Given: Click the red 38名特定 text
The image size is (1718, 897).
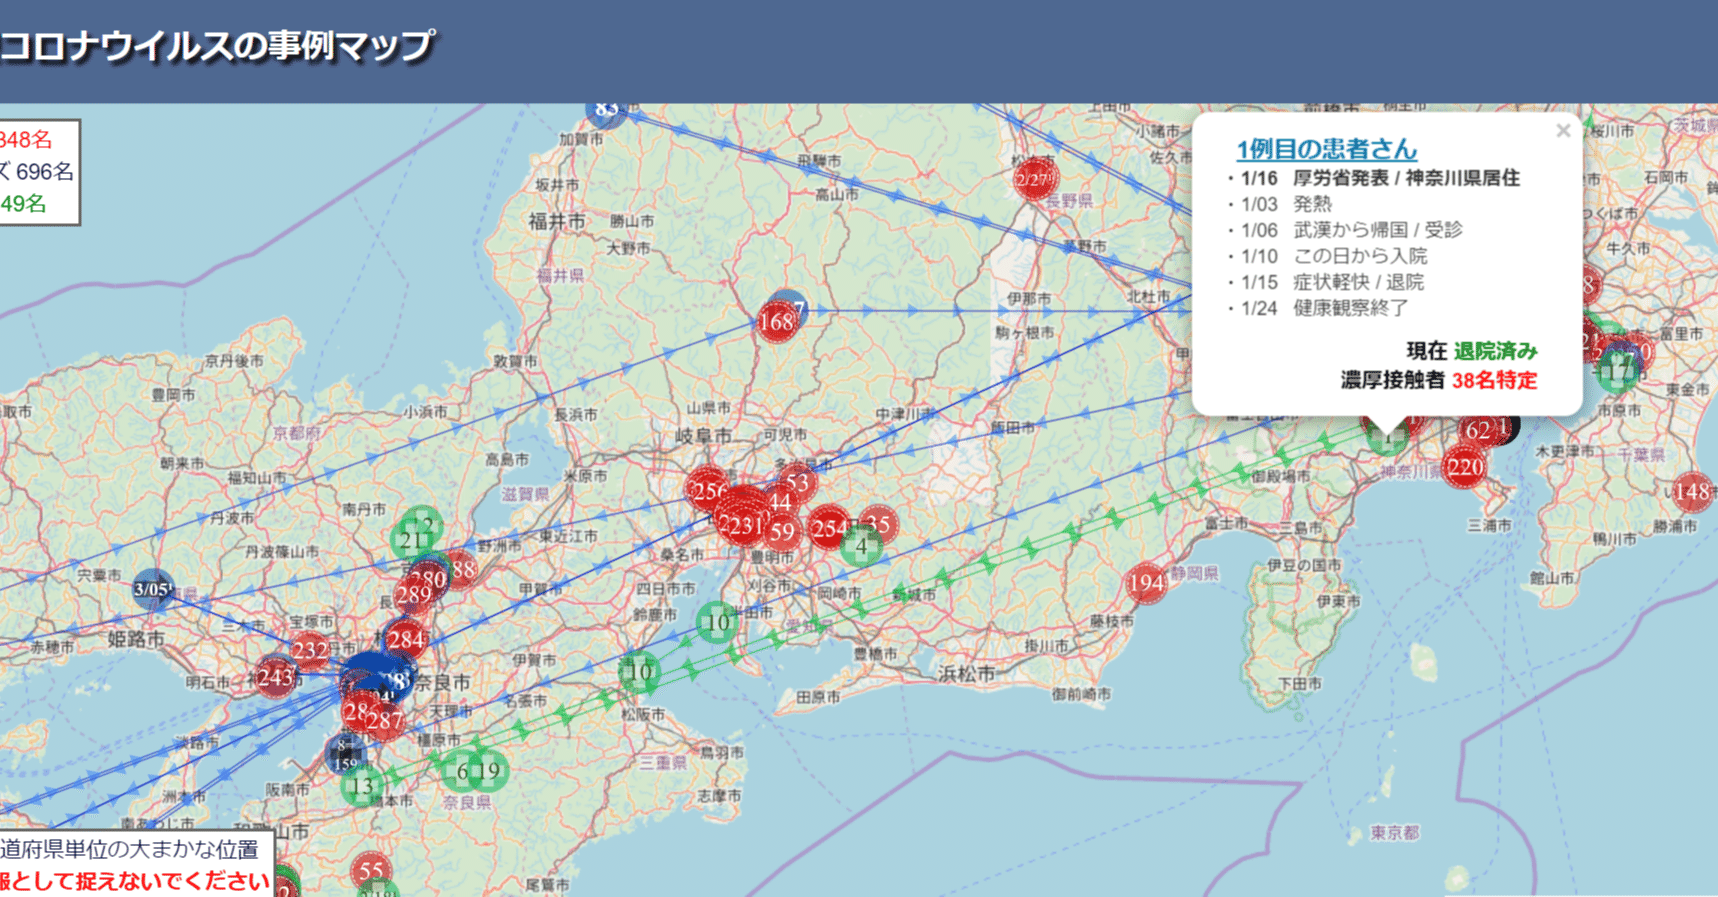Looking at the screenshot, I should (x=1494, y=380).
